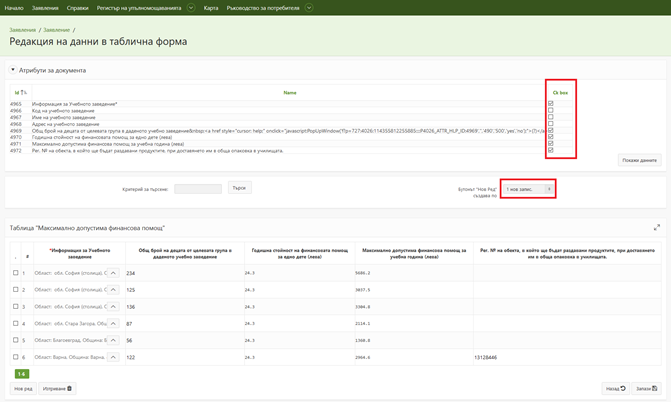The height and width of the screenshot is (402, 671).
Task: Select table row 1 checkbox
Action: point(16,273)
